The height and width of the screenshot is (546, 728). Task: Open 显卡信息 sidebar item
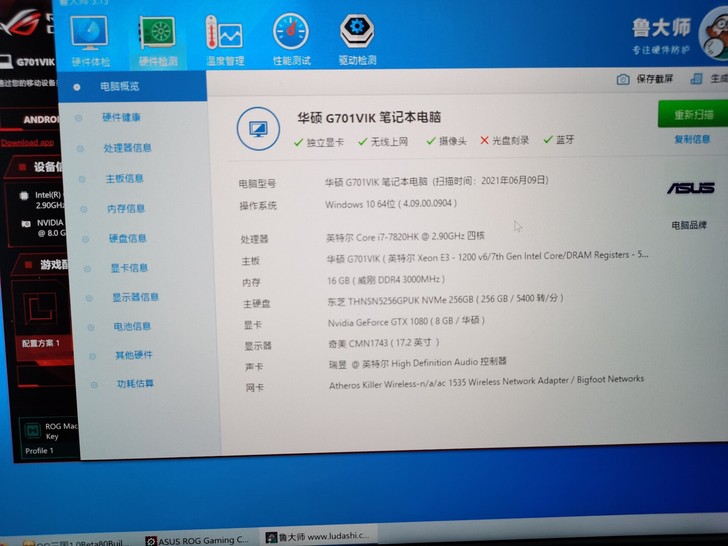129,268
